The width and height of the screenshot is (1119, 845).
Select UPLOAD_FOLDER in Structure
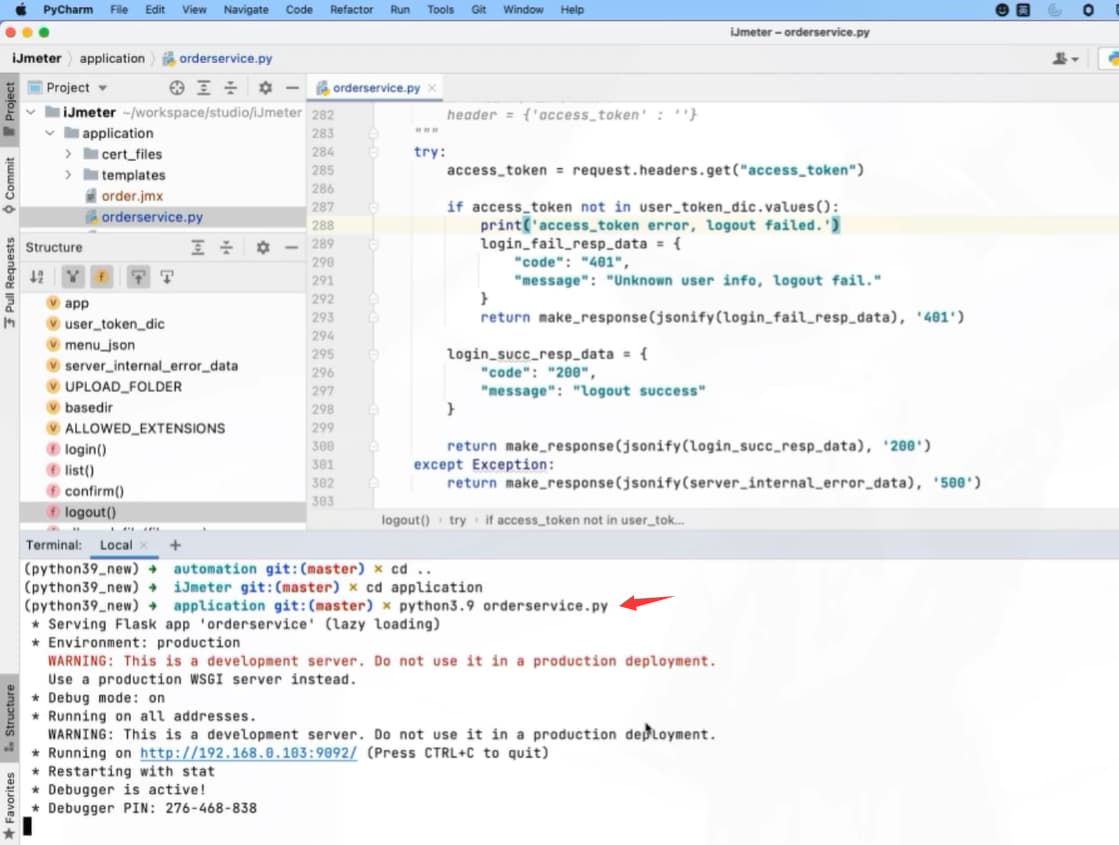[123, 387]
